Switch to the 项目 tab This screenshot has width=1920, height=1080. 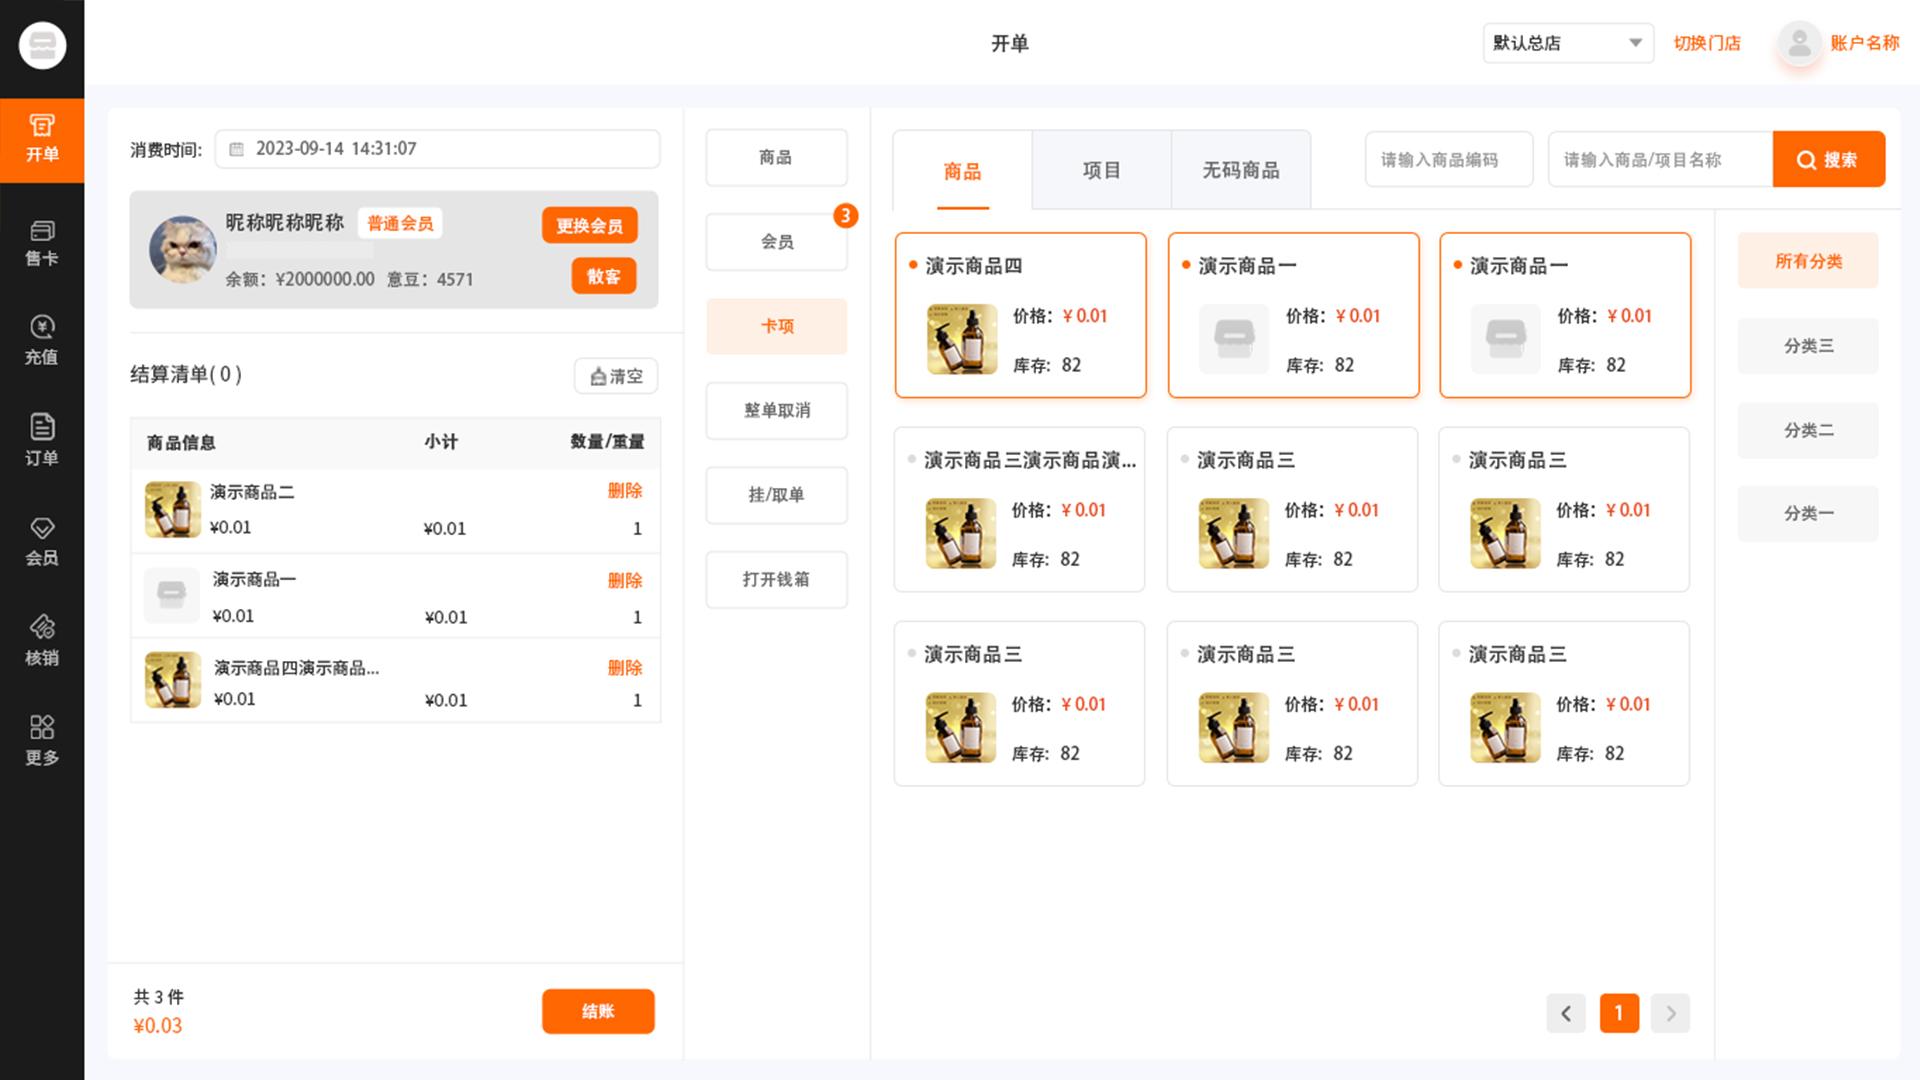pos(1101,170)
